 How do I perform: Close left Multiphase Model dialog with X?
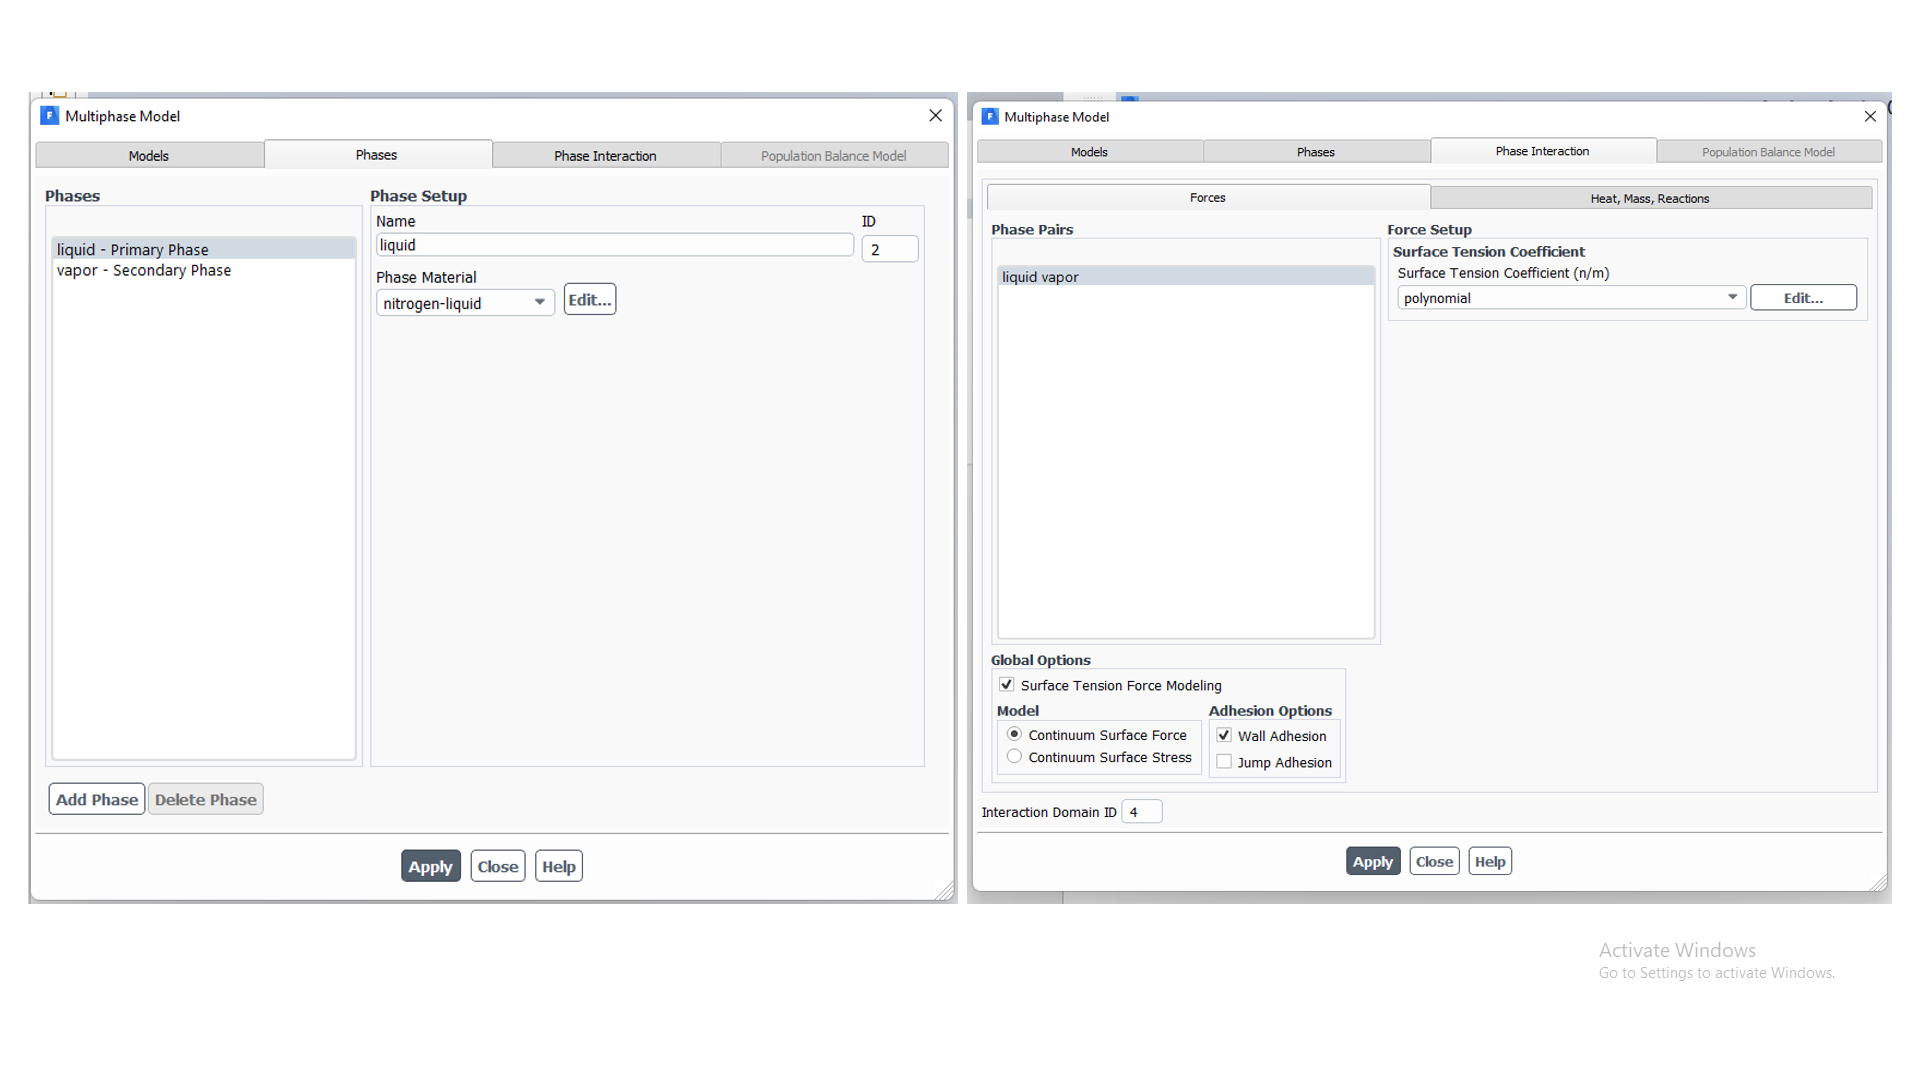[935, 116]
